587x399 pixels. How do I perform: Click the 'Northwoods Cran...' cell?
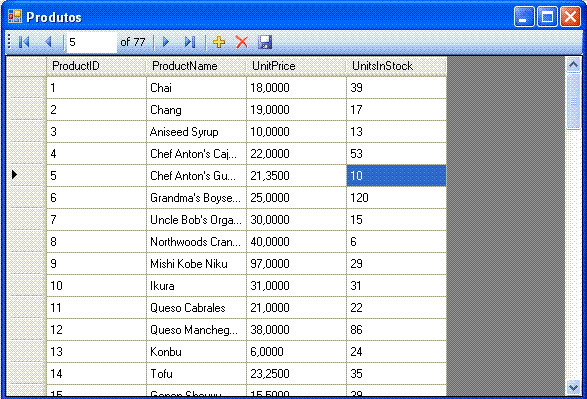pos(196,242)
